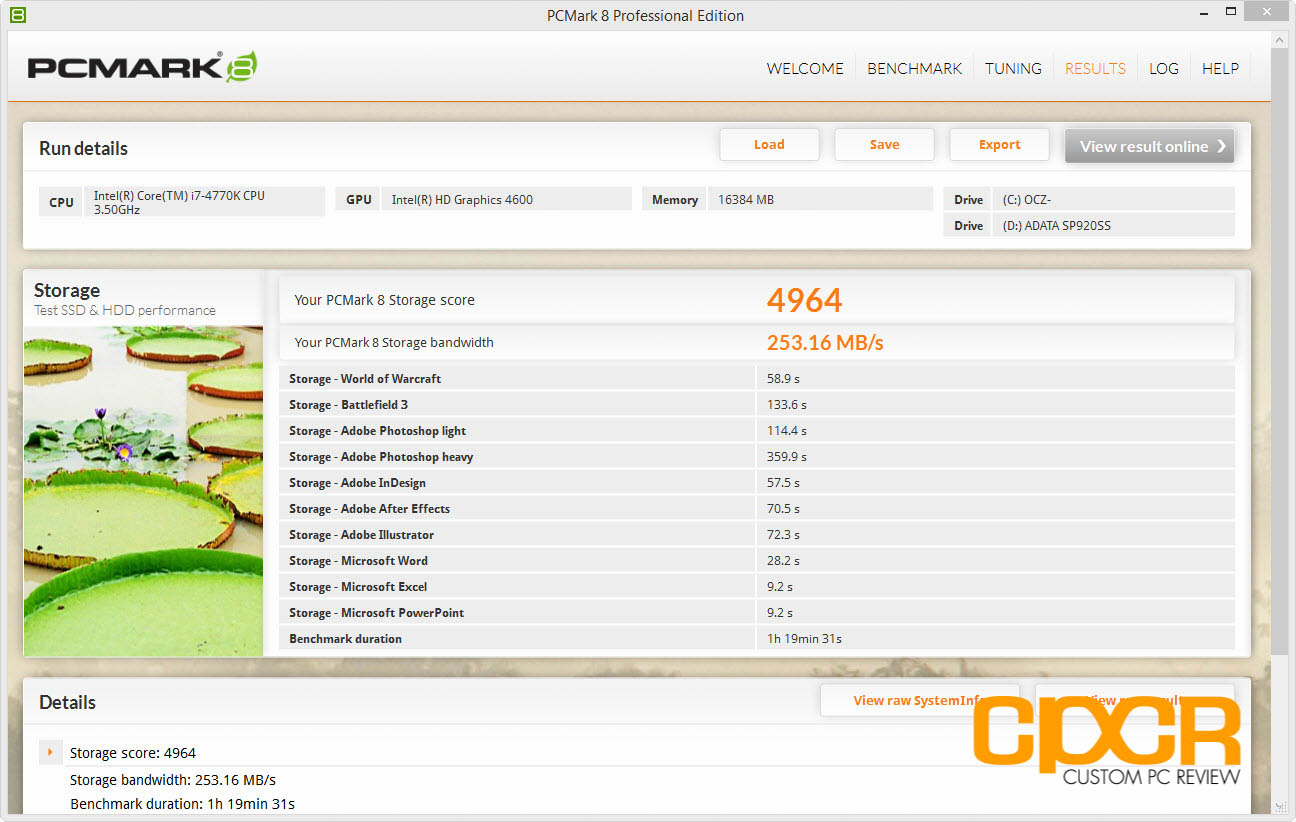Select the Storage score value 4964
1296x822 pixels.
pos(804,300)
